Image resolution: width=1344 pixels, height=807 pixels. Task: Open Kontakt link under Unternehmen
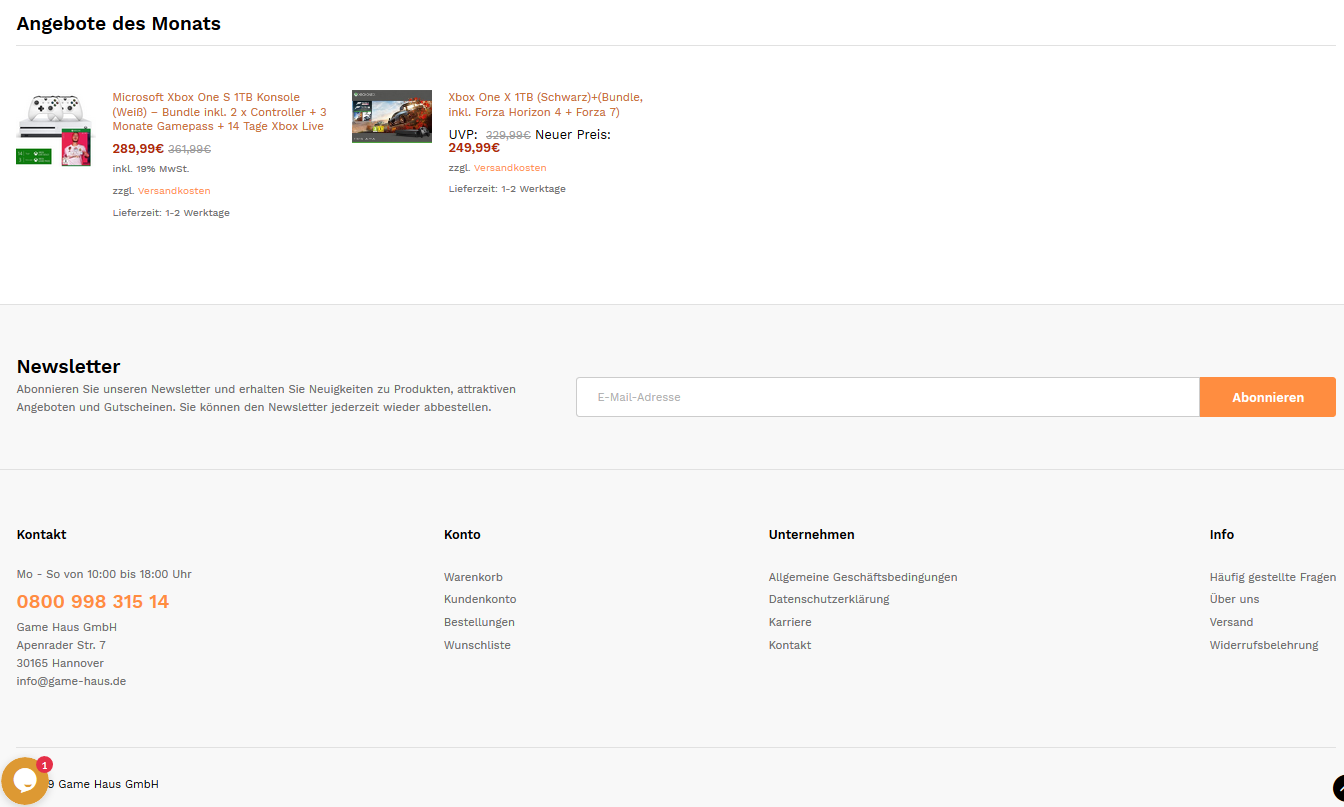coord(790,645)
